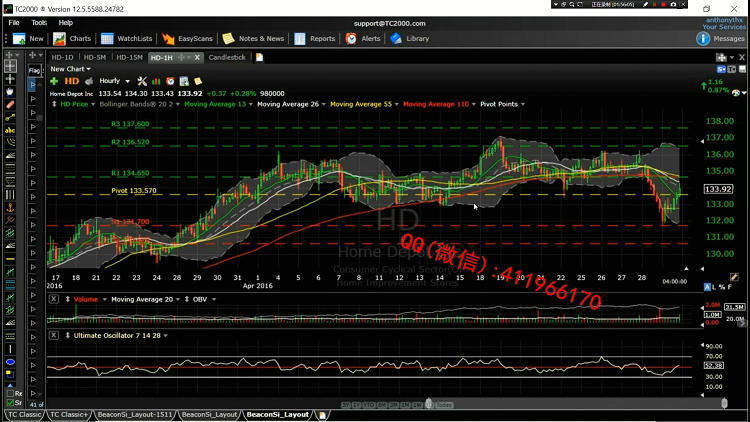Select the eraser tool
The image size is (750, 422).
click(10, 104)
